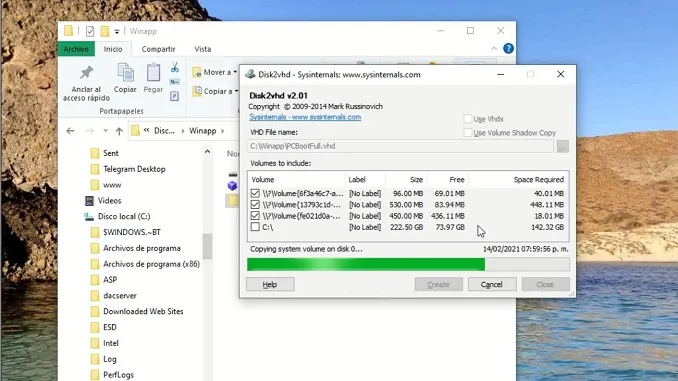
Task: Click the Disk2vhd title bar app icon
Action: coord(250,74)
